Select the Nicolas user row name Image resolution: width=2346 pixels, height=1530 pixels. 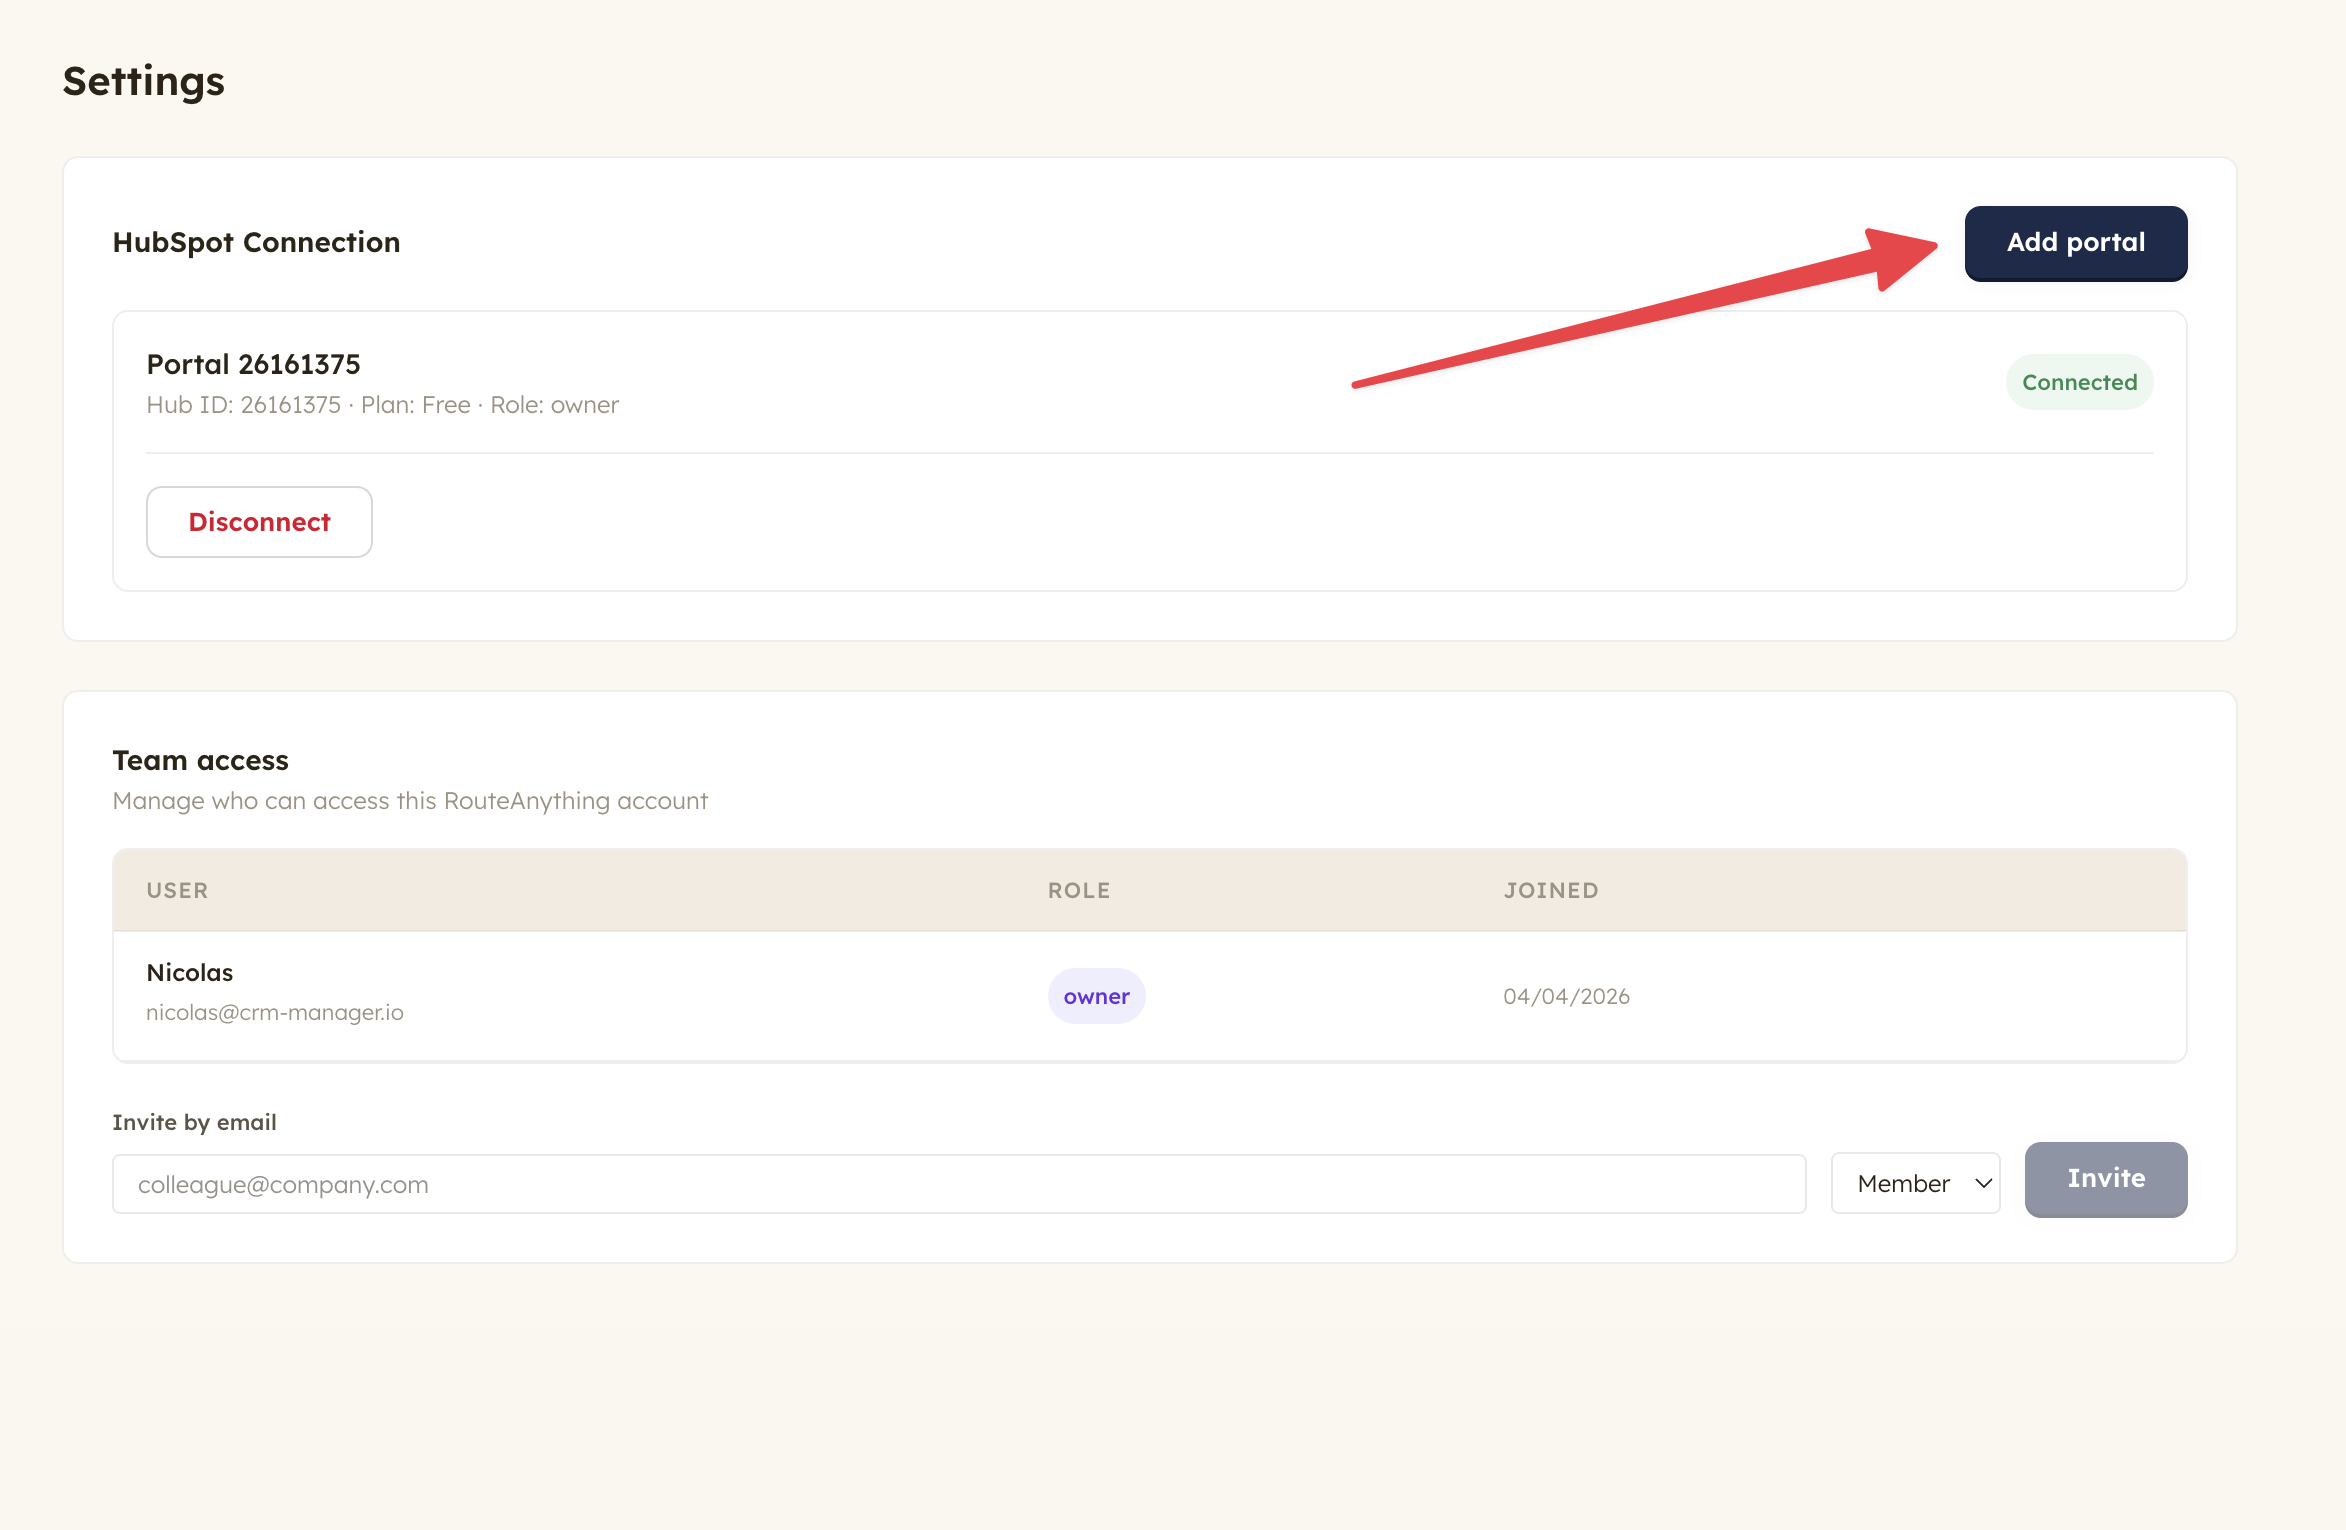189,972
